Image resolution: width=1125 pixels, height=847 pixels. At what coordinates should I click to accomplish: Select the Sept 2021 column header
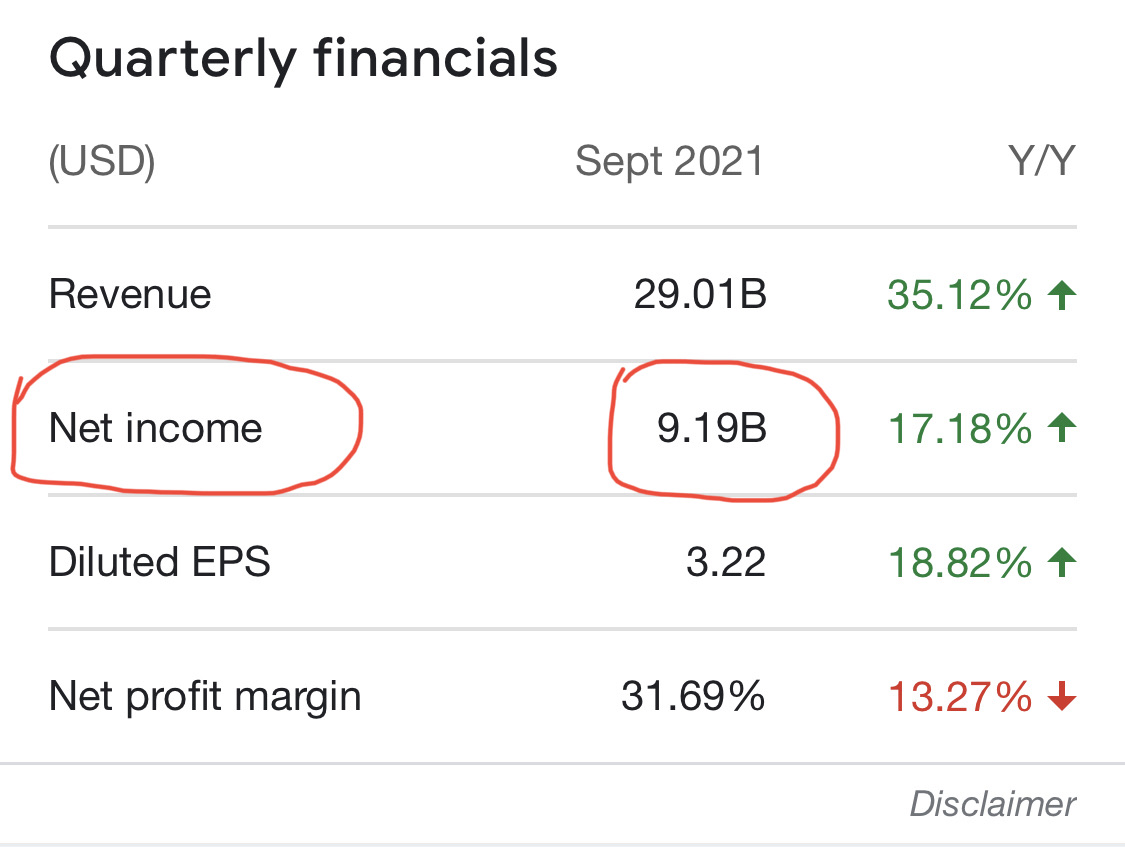pyautogui.click(x=669, y=162)
